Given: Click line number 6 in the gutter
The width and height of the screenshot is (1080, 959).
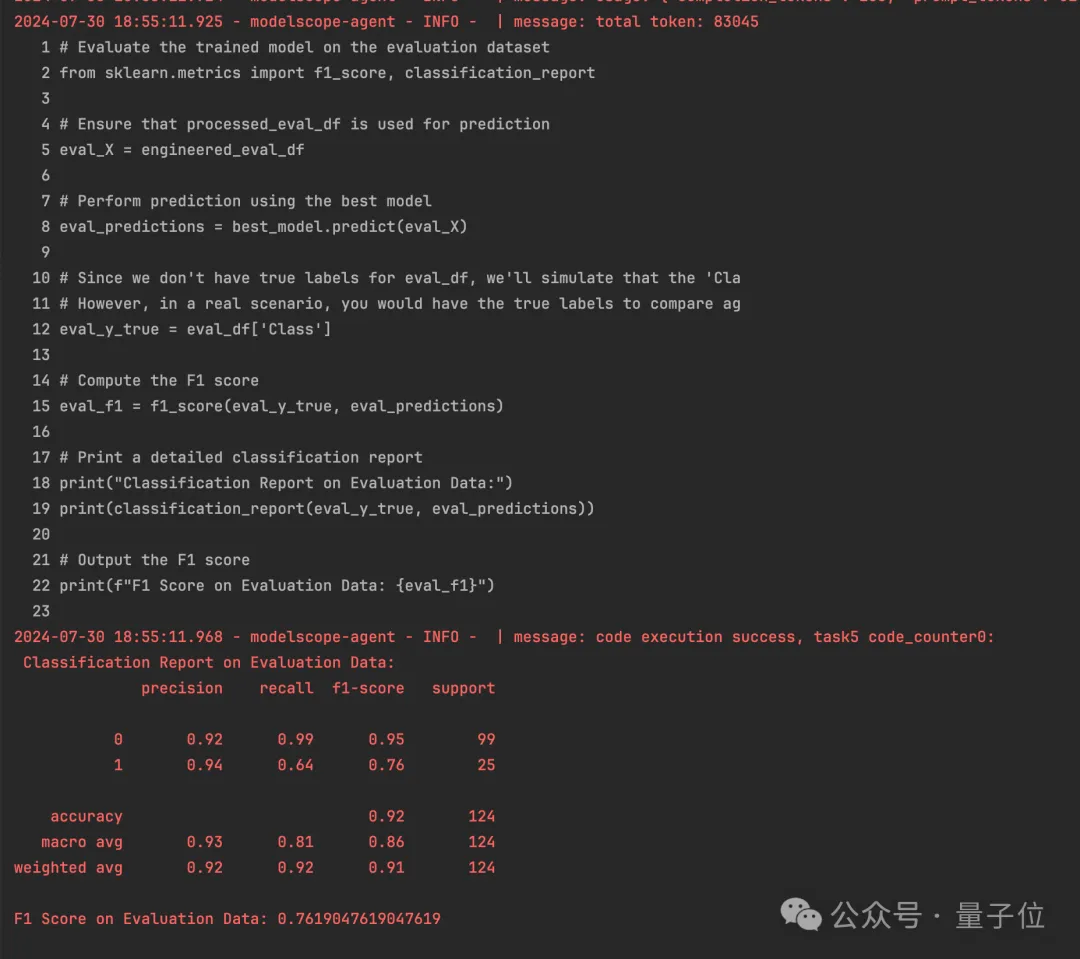Looking at the screenshot, I should 45,176.
